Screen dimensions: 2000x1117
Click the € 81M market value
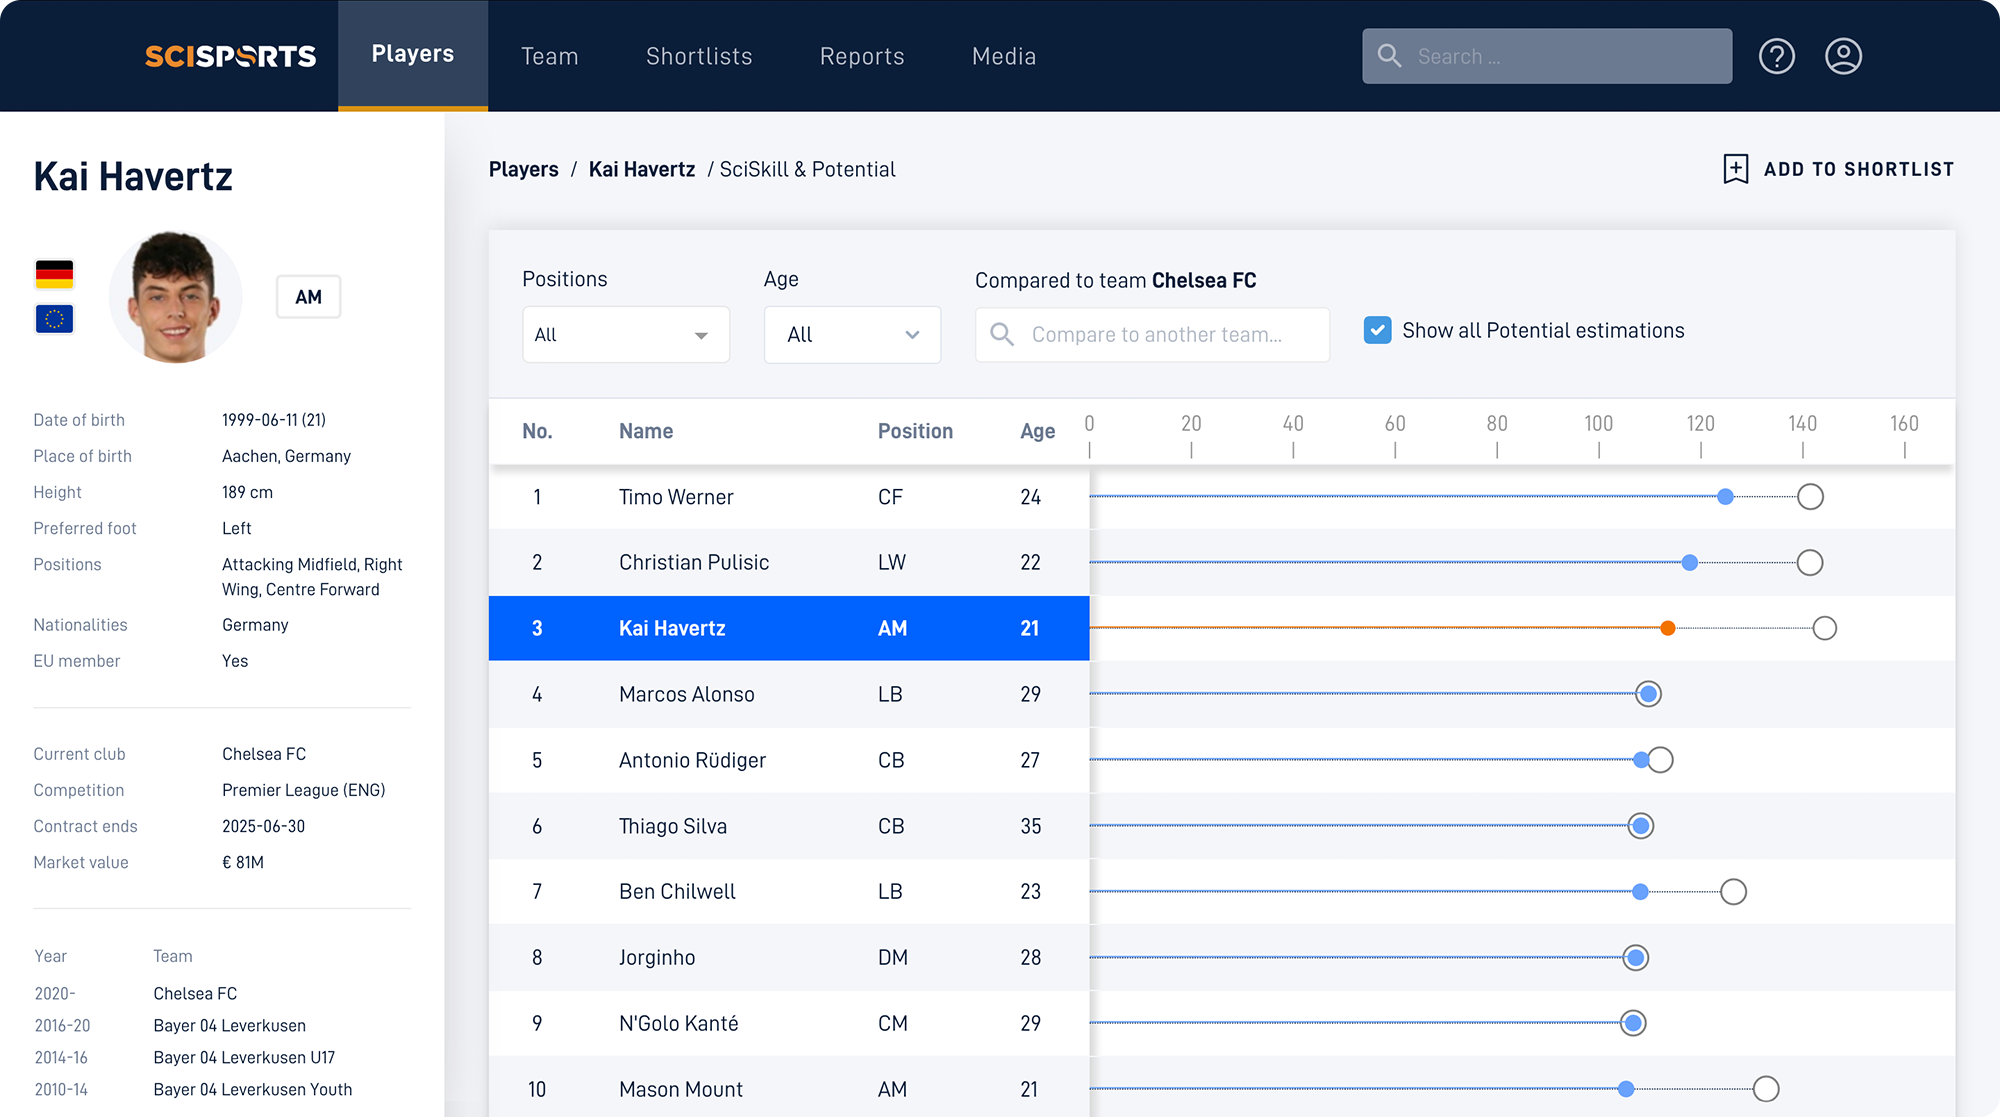tap(243, 862)
